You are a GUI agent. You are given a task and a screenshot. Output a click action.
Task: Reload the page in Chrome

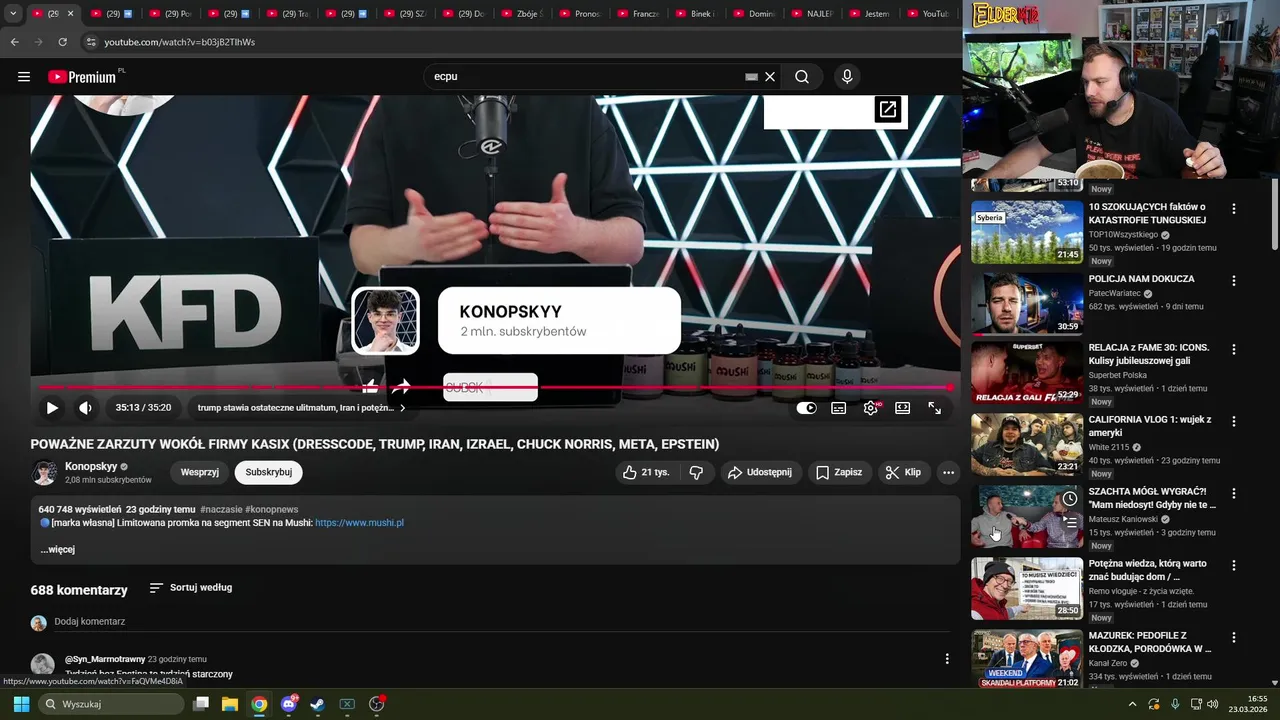tap(62, 42)
